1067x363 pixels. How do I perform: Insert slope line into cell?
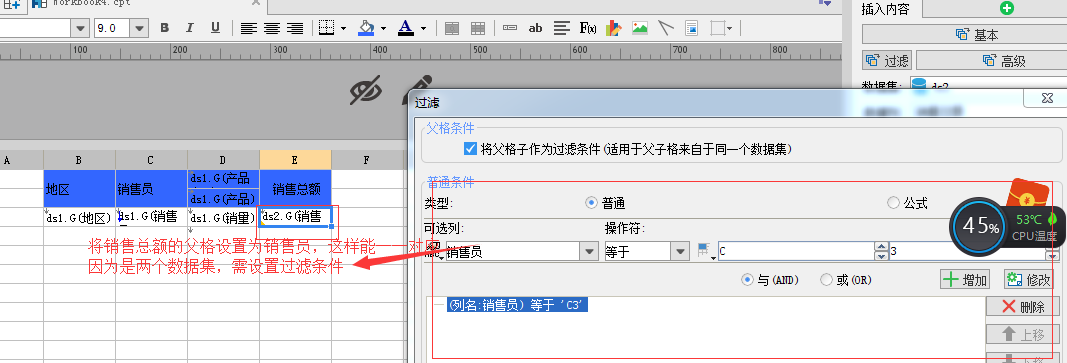(666, 28)
